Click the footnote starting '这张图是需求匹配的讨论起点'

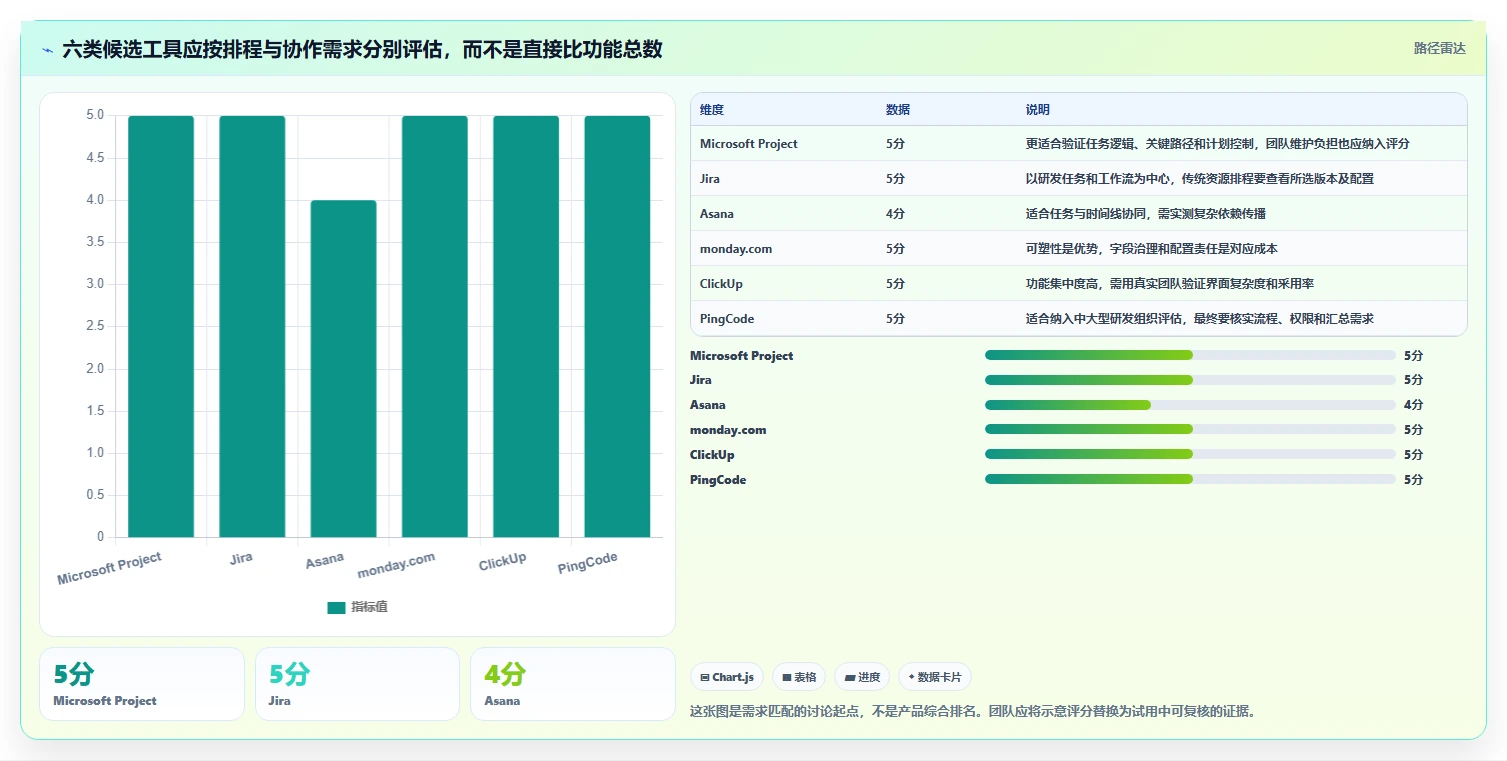(972, 712)
